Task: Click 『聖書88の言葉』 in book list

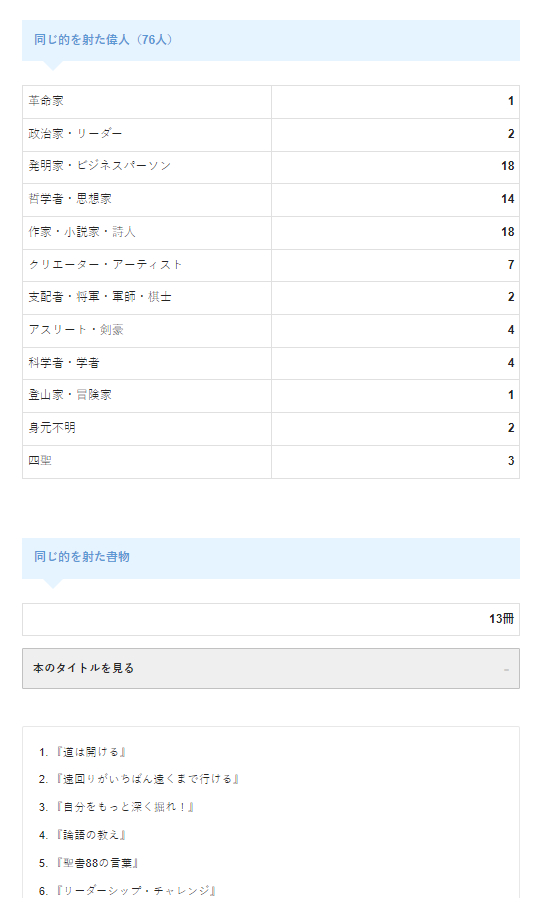Action: pos(97,863)
